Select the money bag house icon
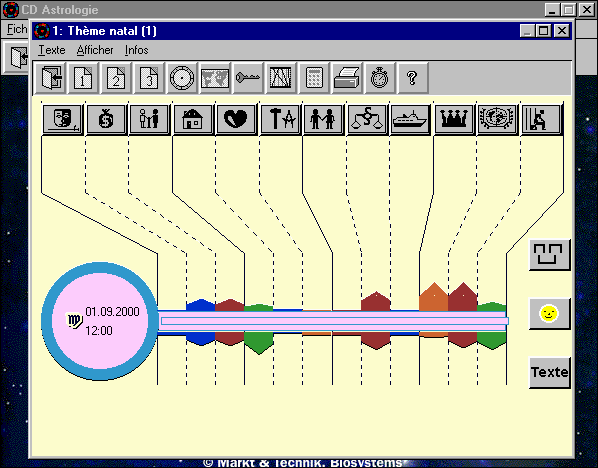This screenshot has height=468, width=598. [106, 119]
